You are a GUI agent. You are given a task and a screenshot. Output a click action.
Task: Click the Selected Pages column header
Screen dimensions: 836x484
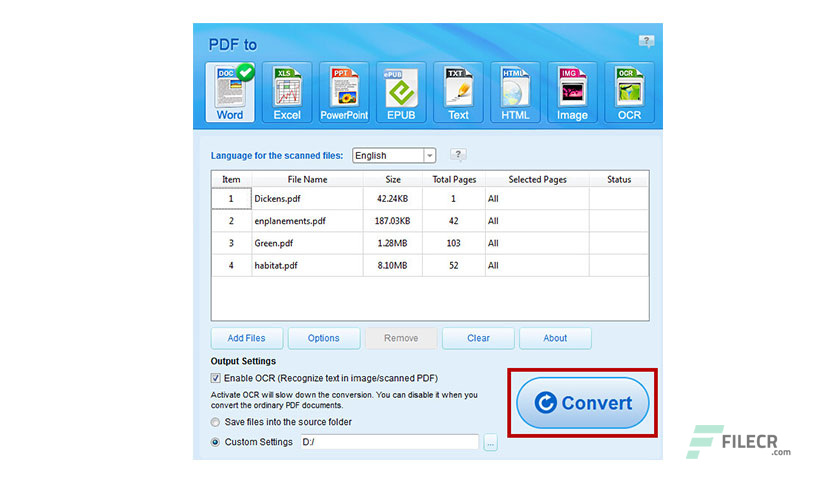tap(537, 180)
